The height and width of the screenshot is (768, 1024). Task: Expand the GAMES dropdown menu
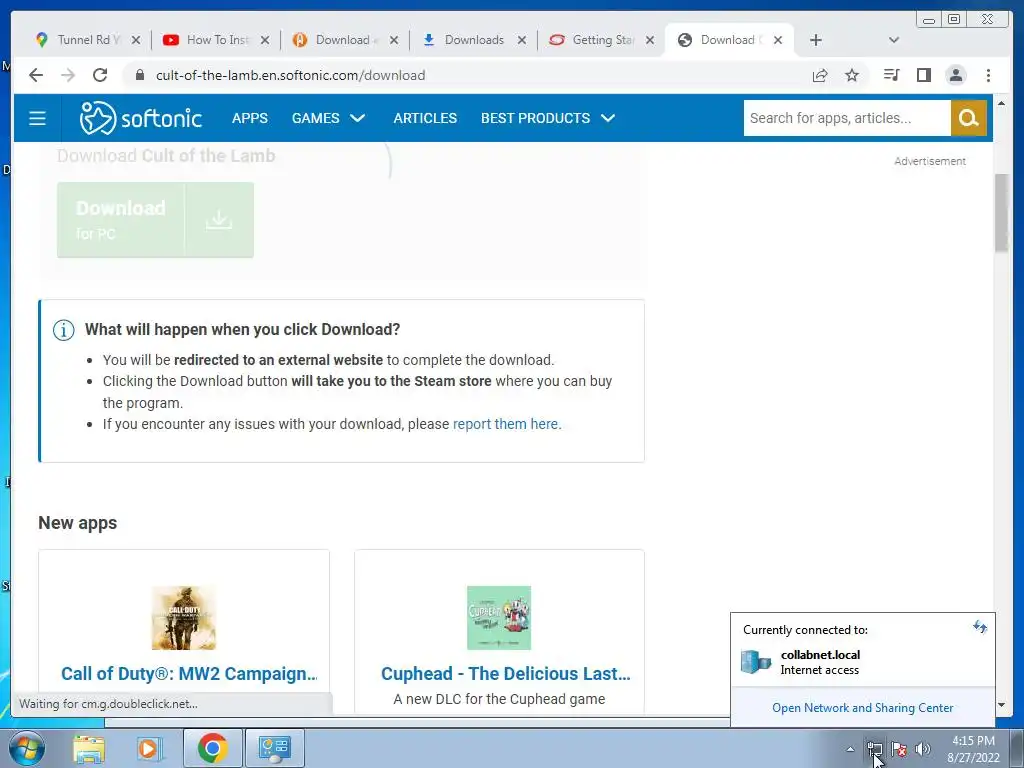[x=328, y=118]
